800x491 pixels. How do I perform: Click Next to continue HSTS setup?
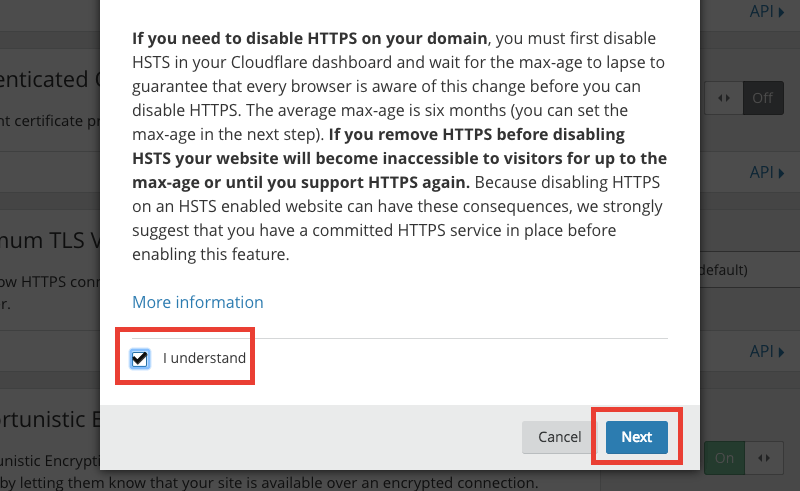coord(637,437)
